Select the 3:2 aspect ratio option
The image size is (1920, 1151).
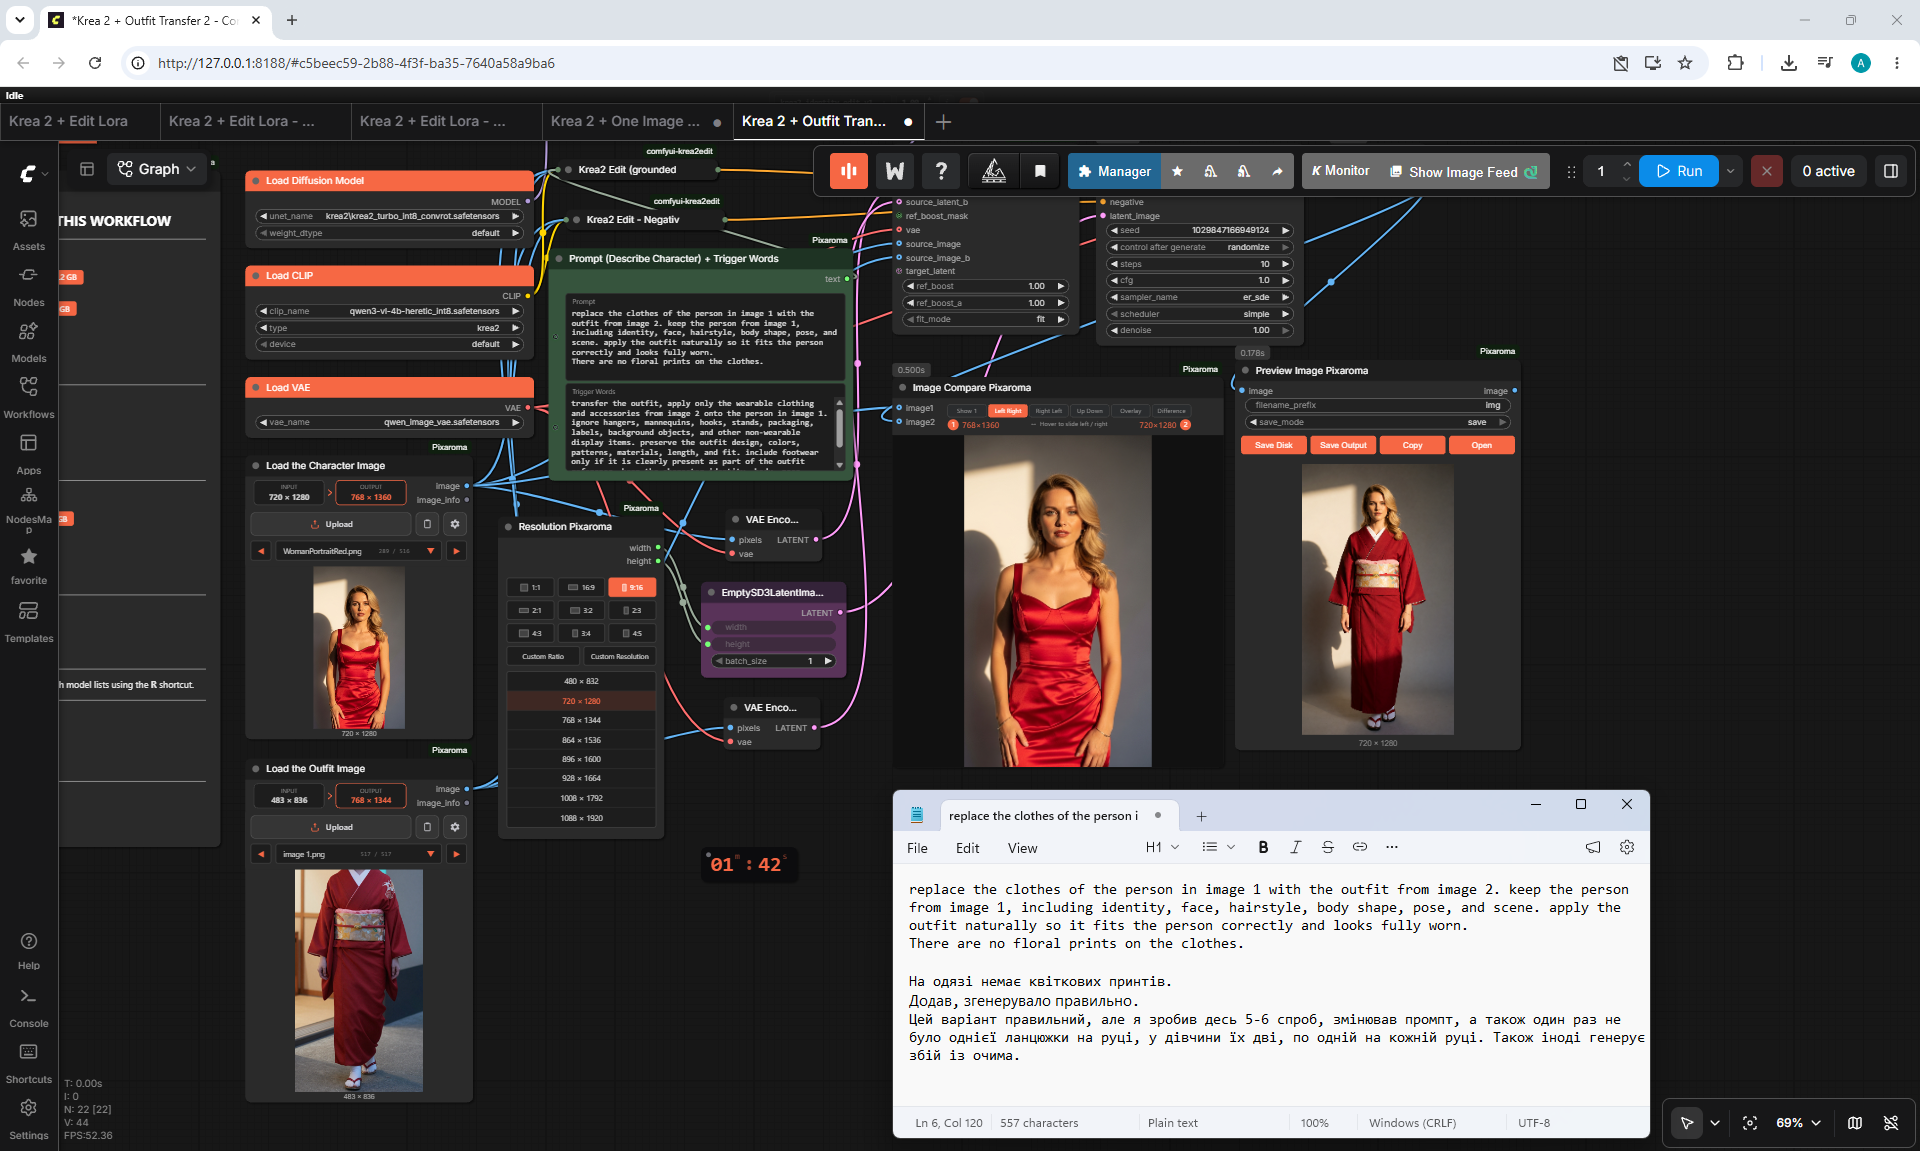coord(581,610)
